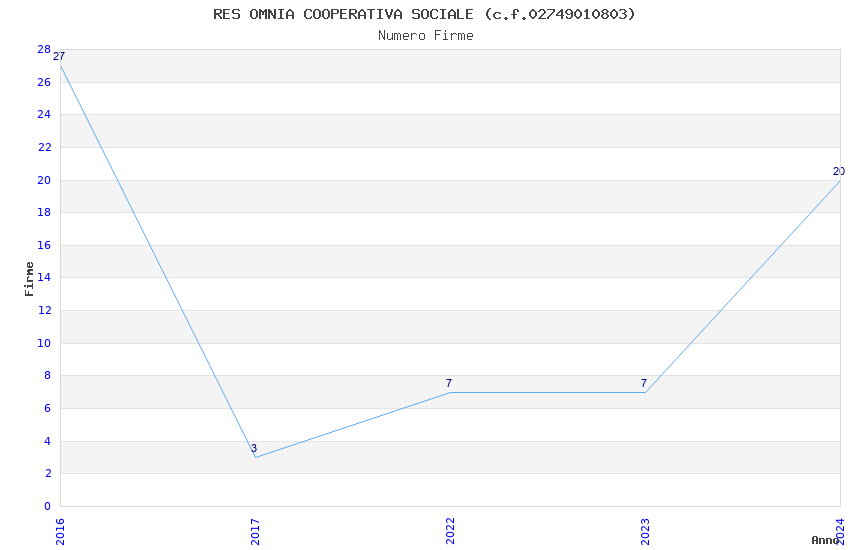Screen dimensions: 850x550
Task: Click the y-axis tick value 26
Action: pos(44,82)
